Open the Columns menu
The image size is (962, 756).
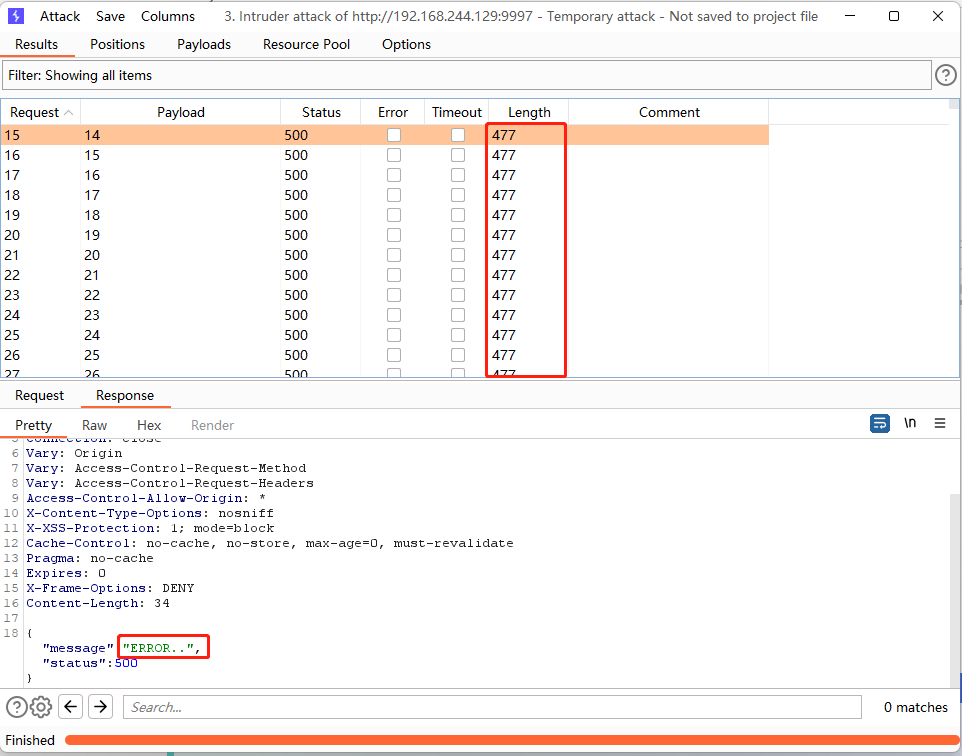point(168,16)
